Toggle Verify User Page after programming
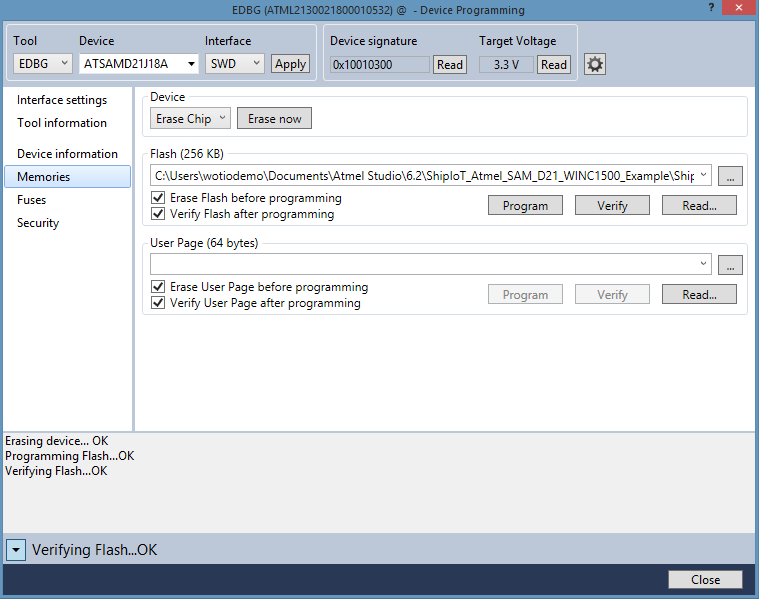 (158, 303)
